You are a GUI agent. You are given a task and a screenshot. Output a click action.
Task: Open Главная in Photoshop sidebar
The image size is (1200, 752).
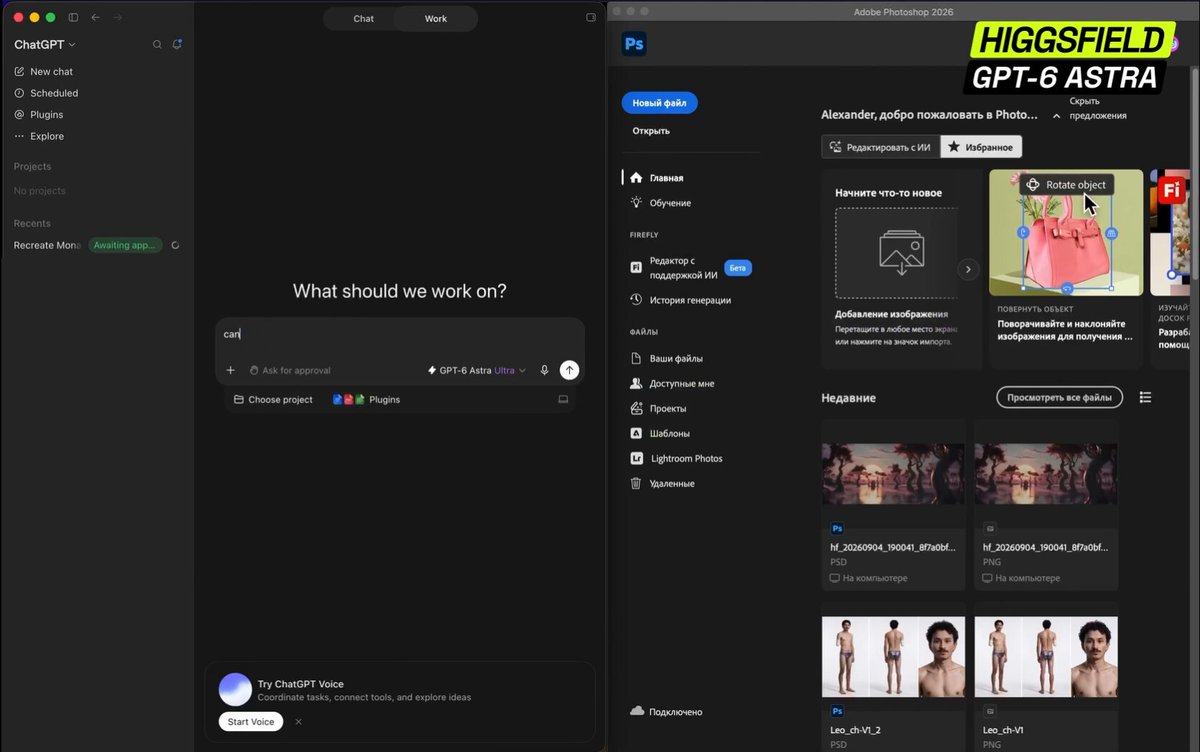[x=656, y=178]
